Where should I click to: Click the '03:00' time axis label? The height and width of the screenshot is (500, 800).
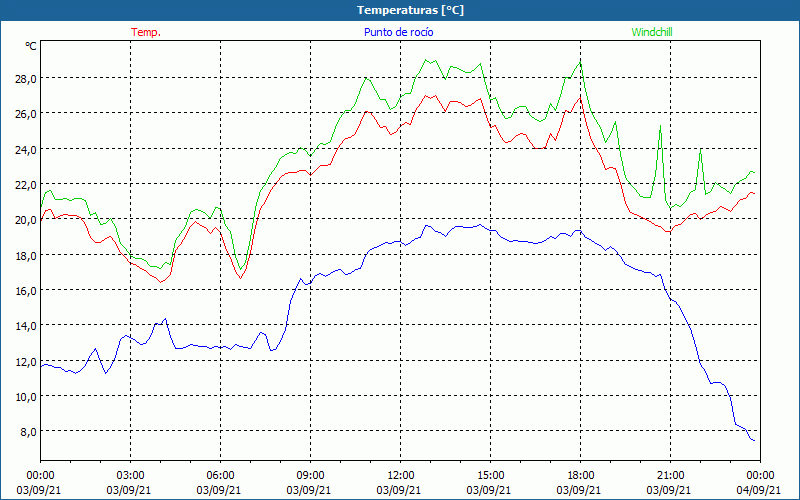tap(131, 476)
